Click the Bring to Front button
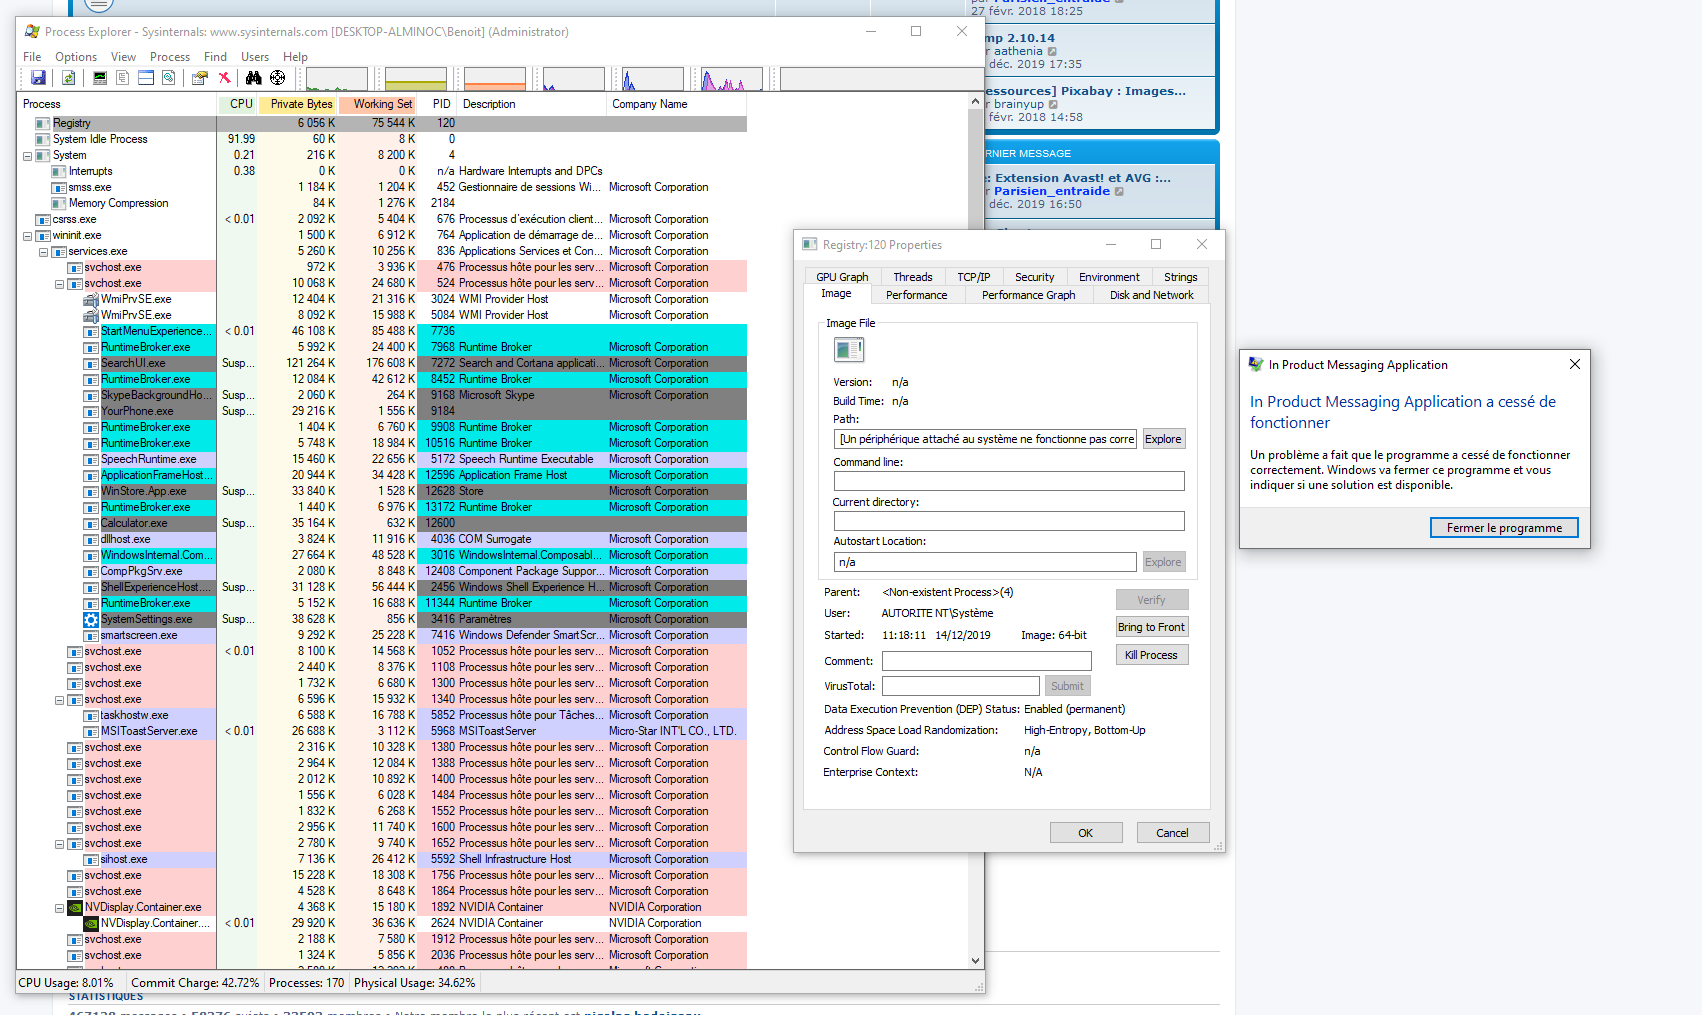The height and width of the screenshot is (1015, 1702). tap(1151, 627)
